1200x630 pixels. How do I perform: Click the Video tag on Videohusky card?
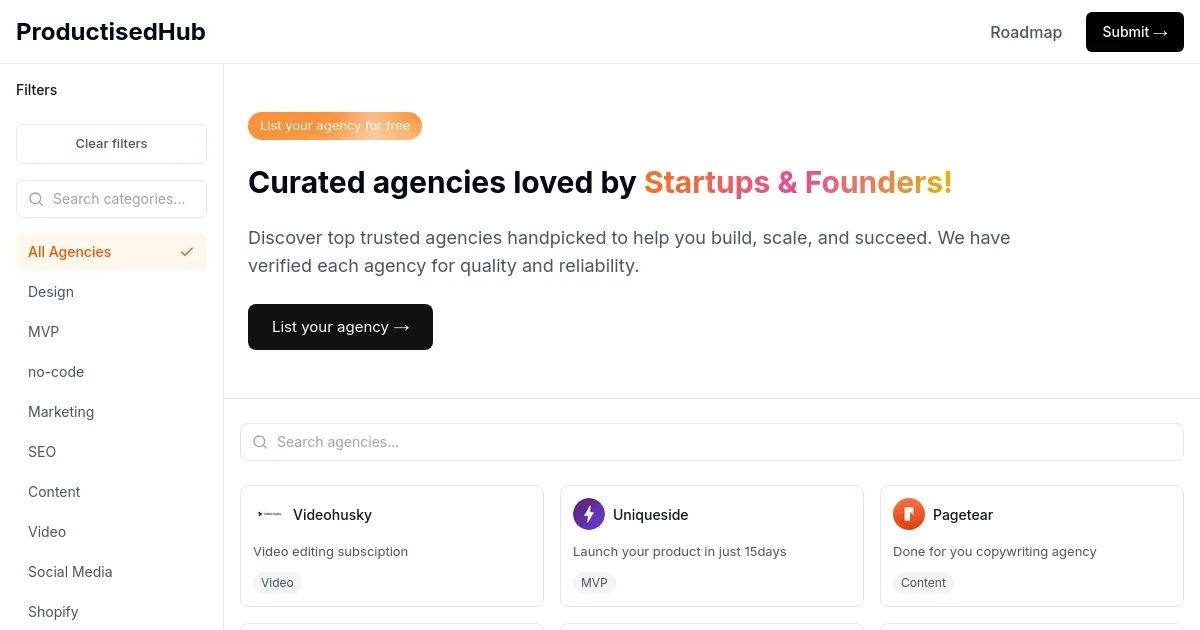277,582
